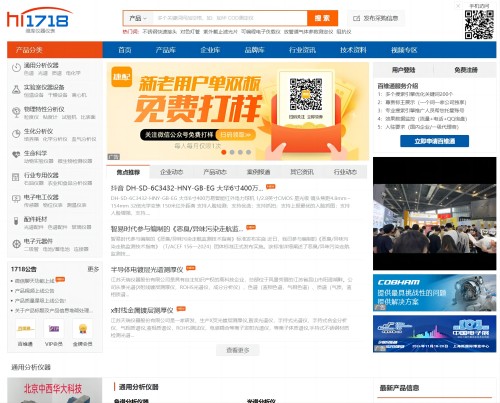The image size is (500, 403).
Task: Open the 视频专区 navigation item
Action: pos(404,50)
